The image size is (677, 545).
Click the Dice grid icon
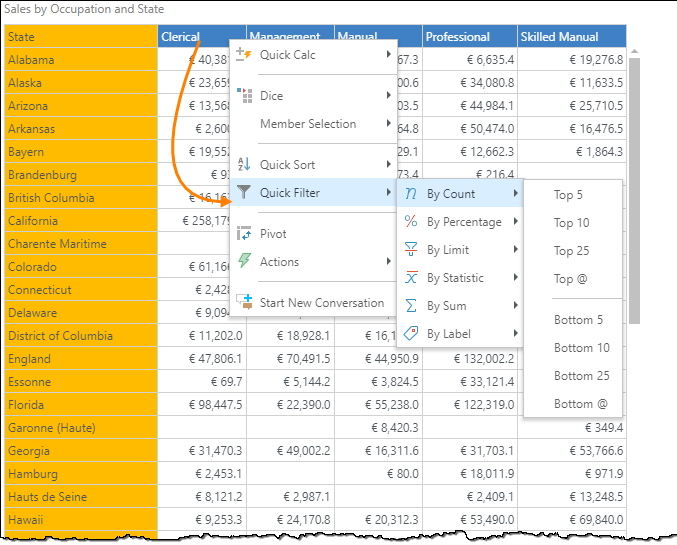[244, 95]
